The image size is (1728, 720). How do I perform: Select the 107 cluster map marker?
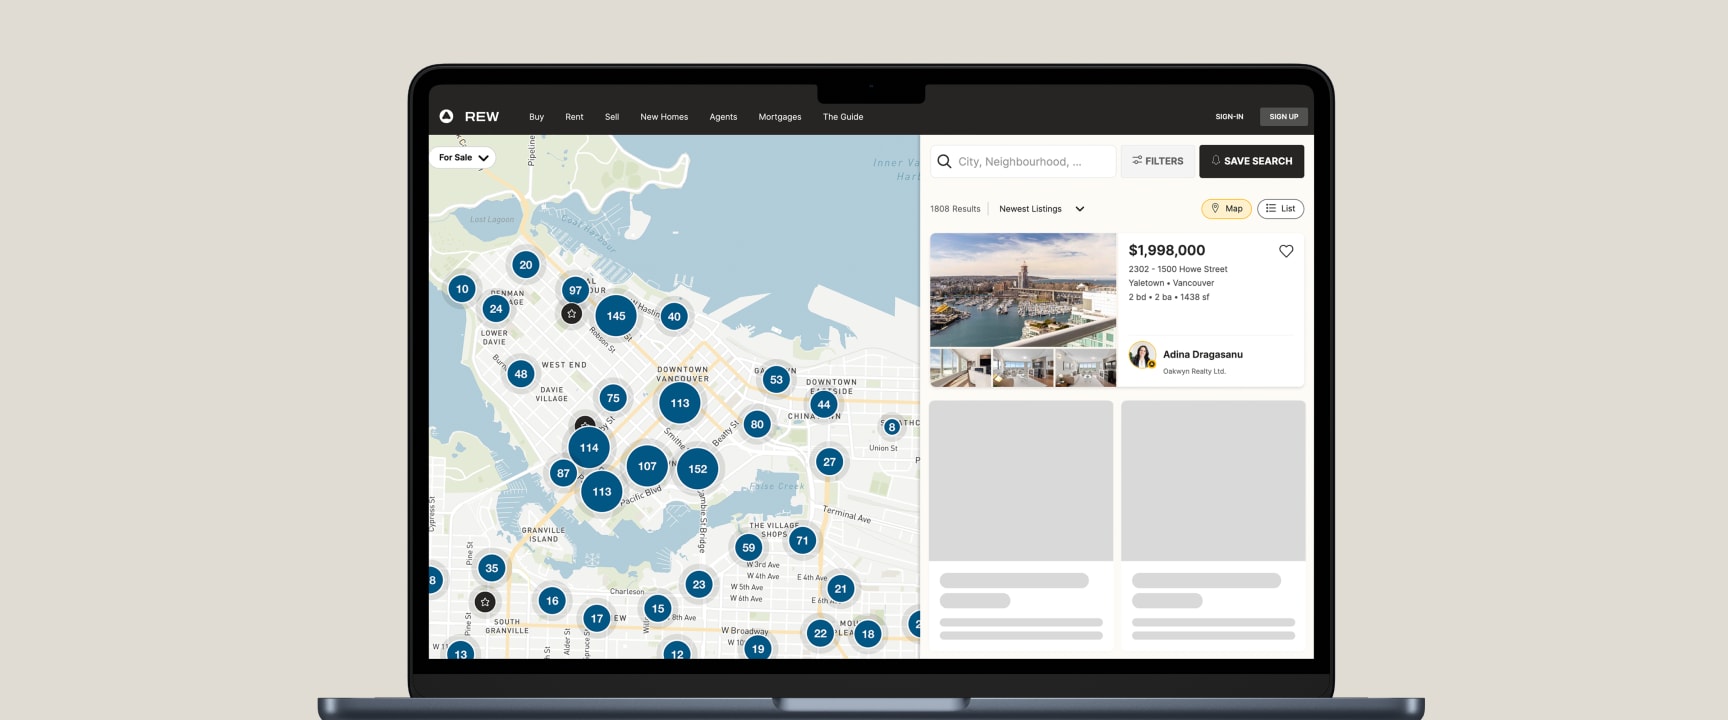(647, 466)
